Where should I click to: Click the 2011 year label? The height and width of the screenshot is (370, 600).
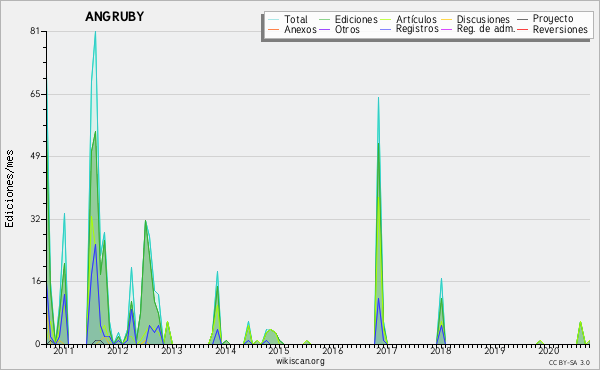coord(64,350)
